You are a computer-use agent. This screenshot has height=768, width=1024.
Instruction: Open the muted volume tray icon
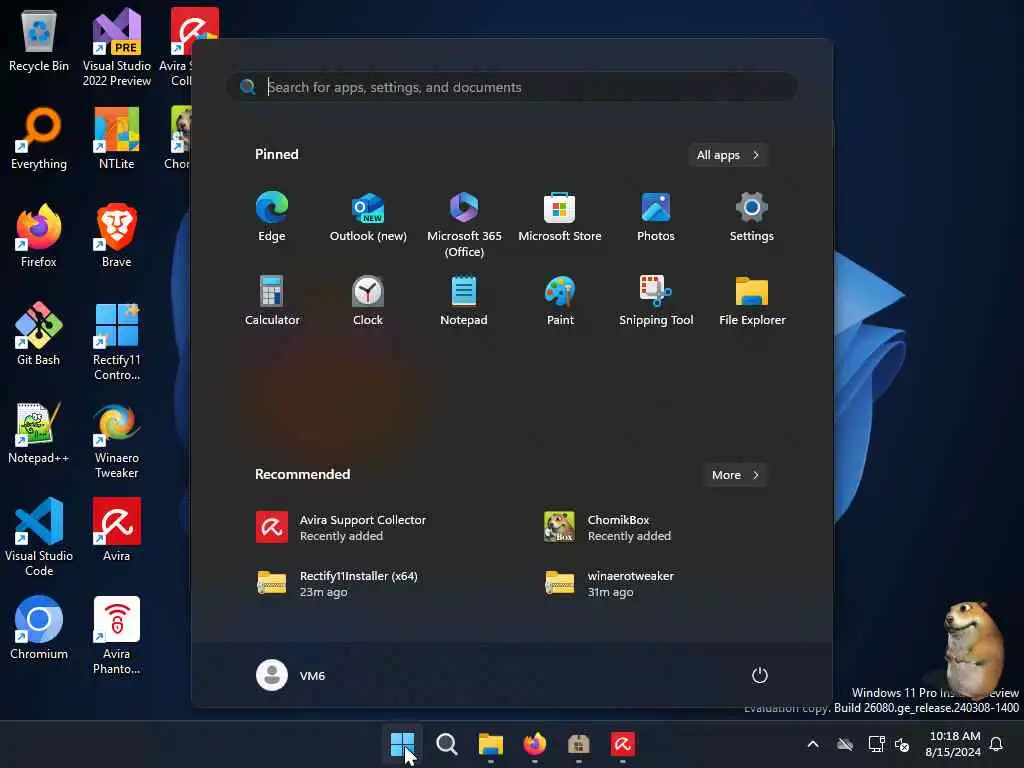[903, 744]
